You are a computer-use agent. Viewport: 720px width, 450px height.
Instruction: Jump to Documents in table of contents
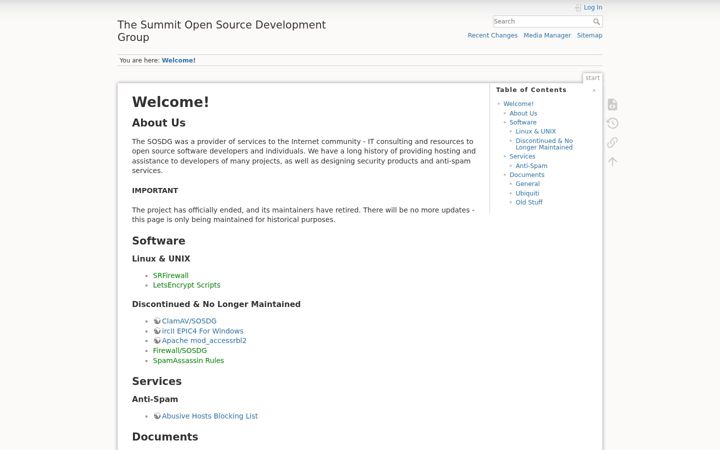point(527,174)
